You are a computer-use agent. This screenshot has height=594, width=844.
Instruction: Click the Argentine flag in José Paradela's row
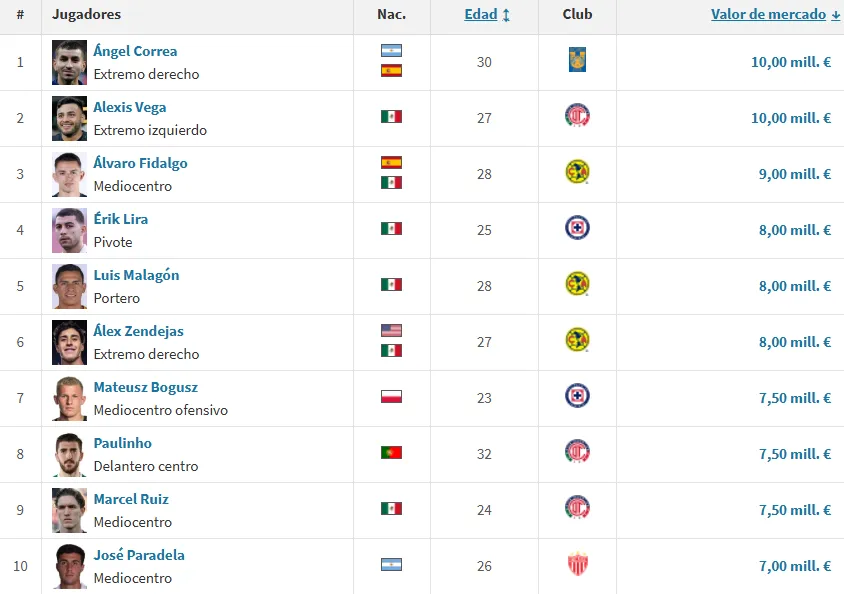[x=391, y=564]
